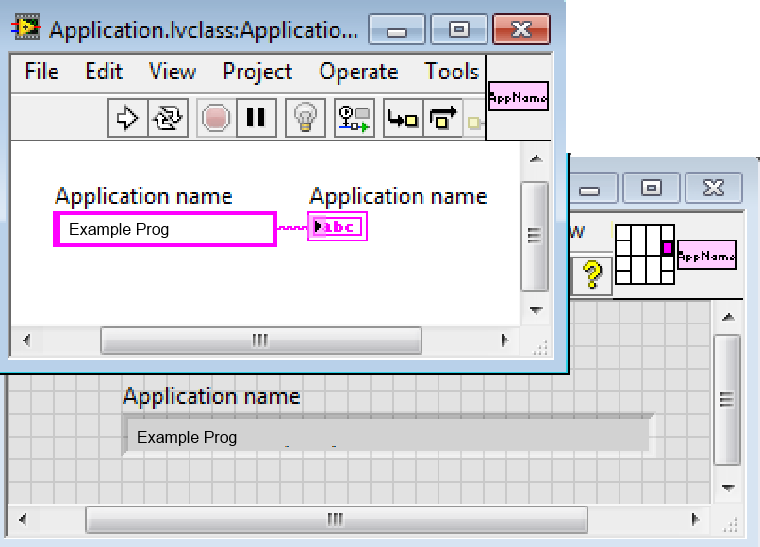Select the abc string indicator terminal
760x547 pixels.
point(337,228)
